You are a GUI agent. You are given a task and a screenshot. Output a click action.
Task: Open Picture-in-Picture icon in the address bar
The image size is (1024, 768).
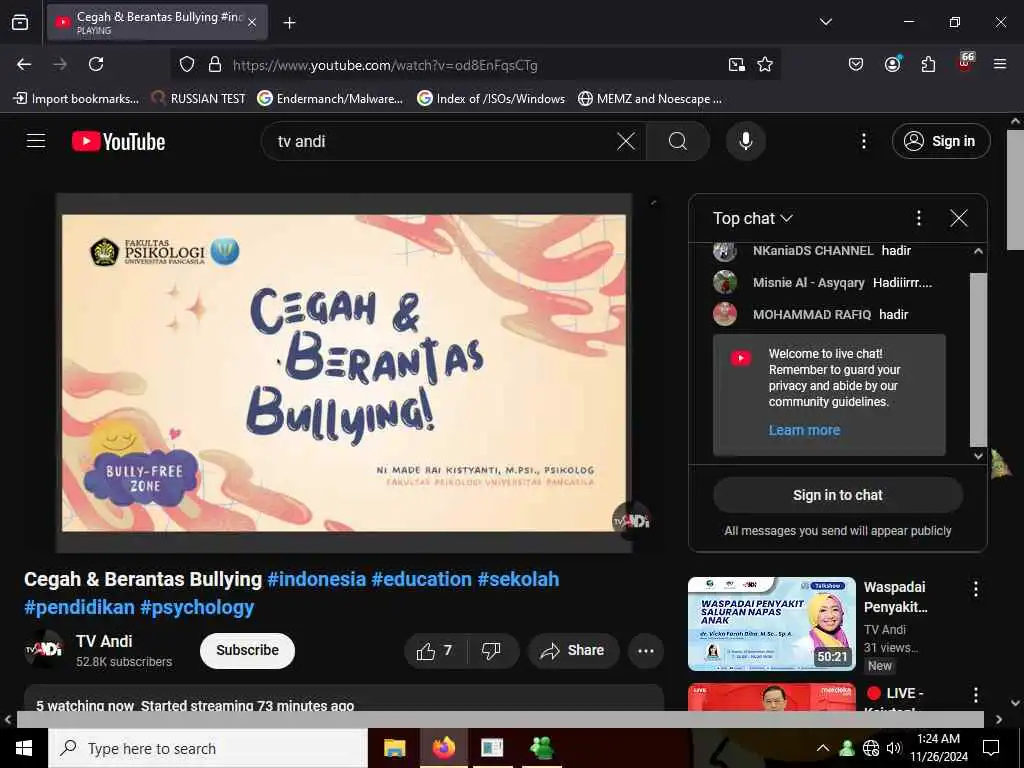(737, 65)
